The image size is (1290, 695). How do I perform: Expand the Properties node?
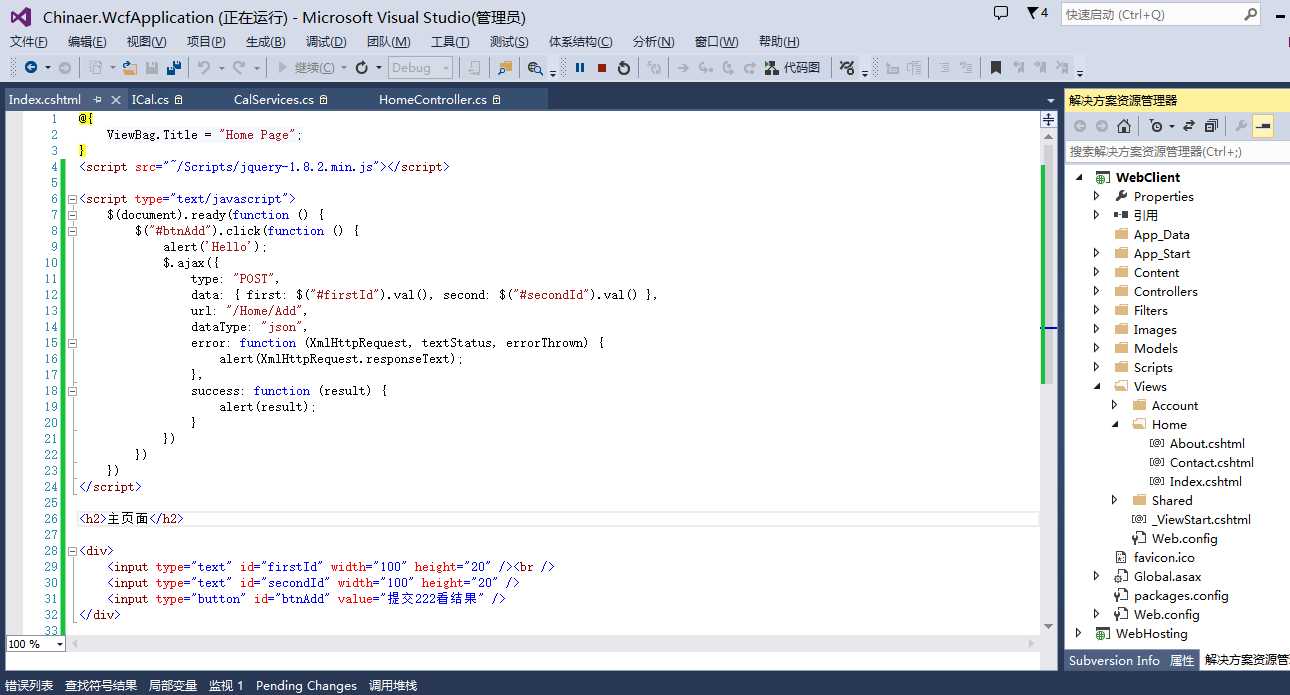[1097, 196]
